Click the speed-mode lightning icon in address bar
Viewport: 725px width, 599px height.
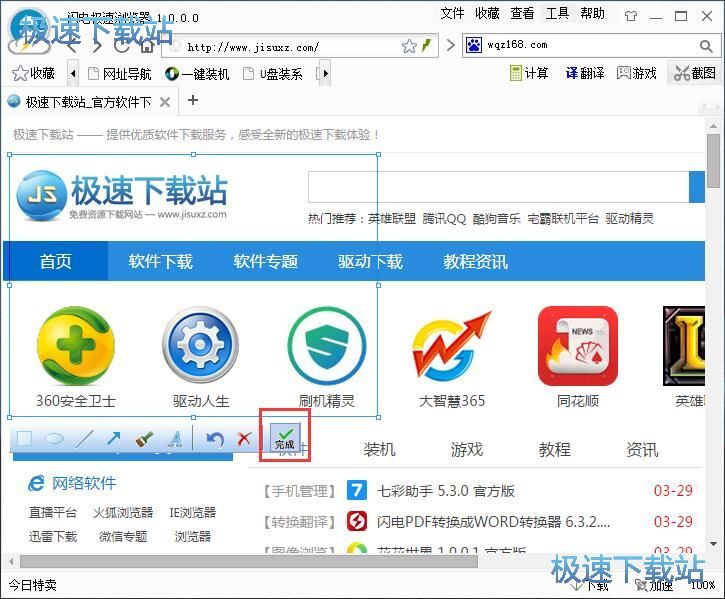(426, 45)
